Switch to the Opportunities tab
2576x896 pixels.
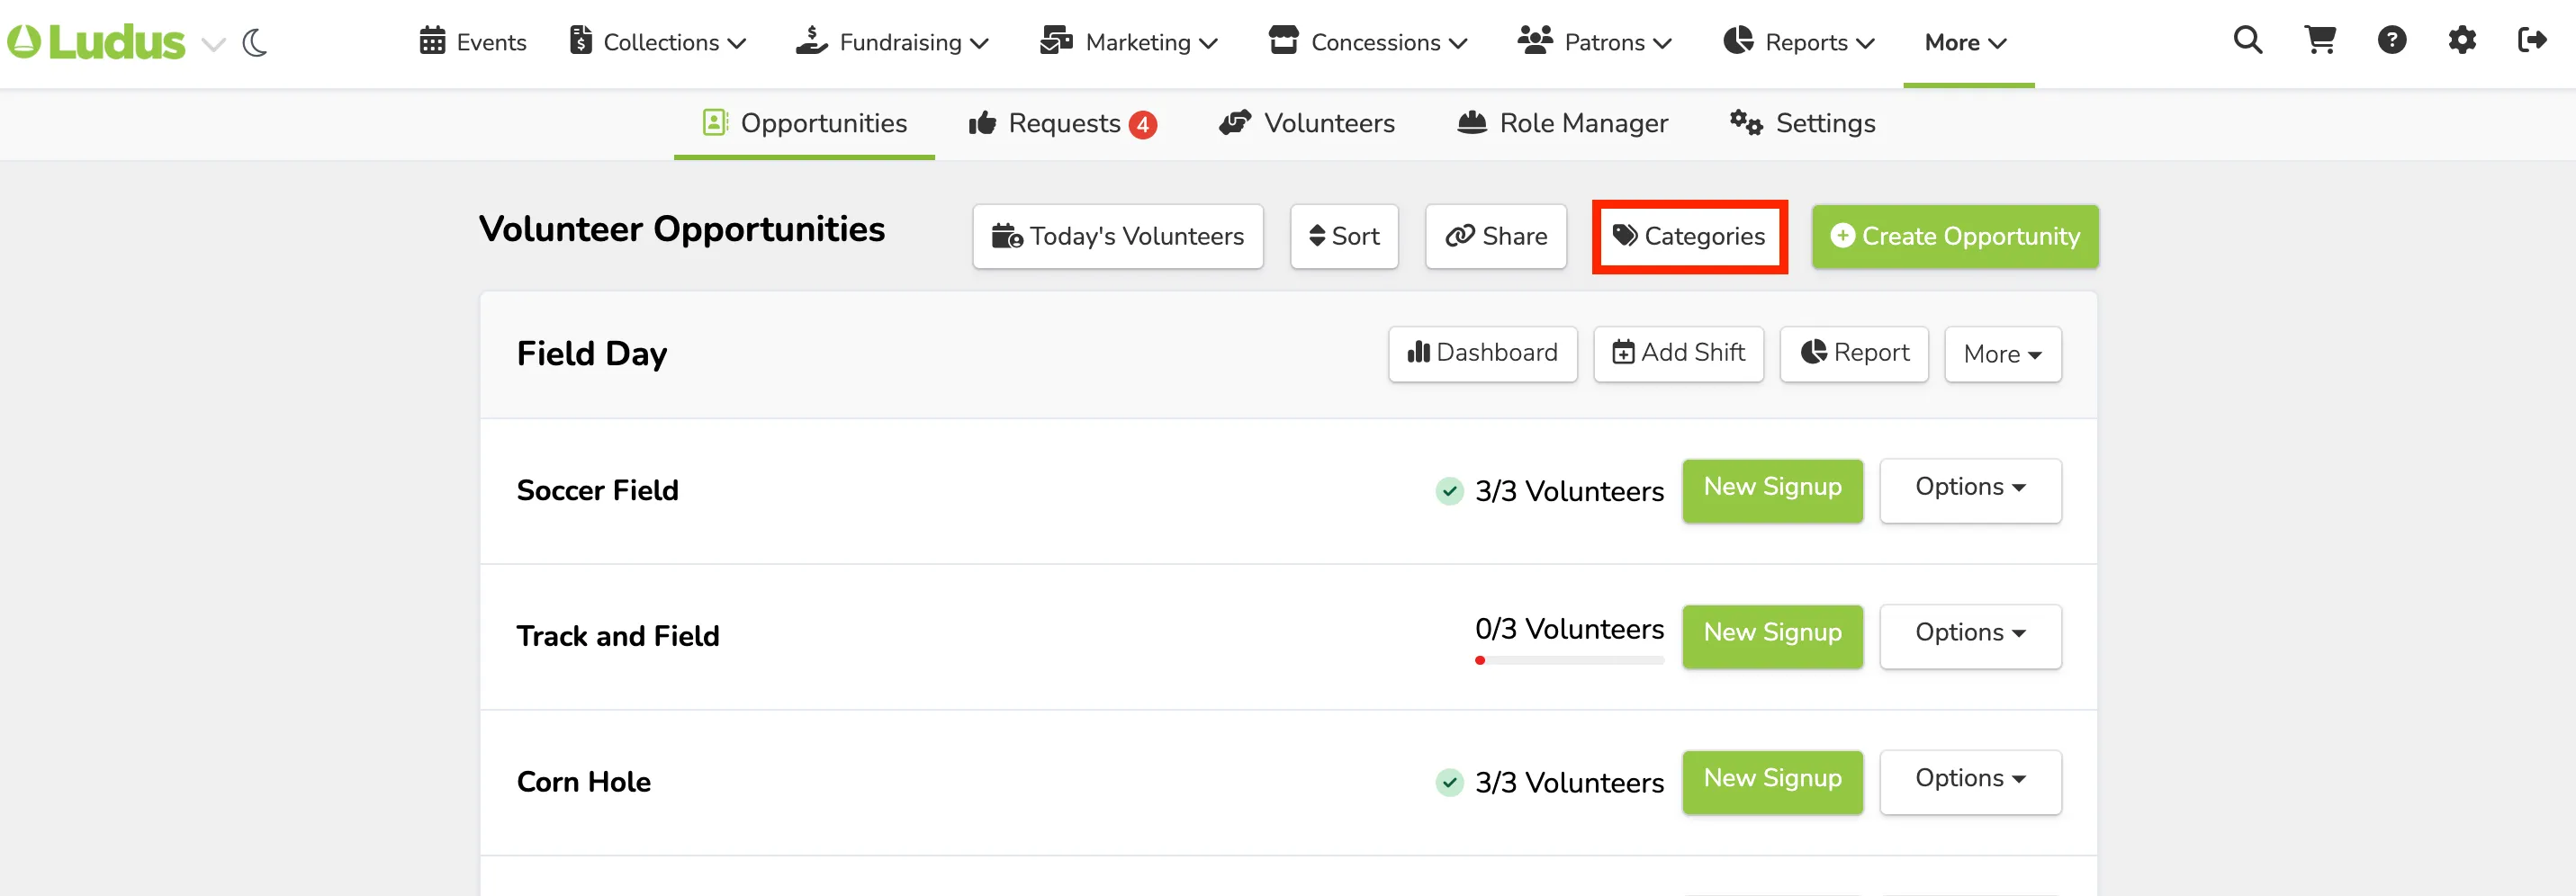tap(804, 123)
